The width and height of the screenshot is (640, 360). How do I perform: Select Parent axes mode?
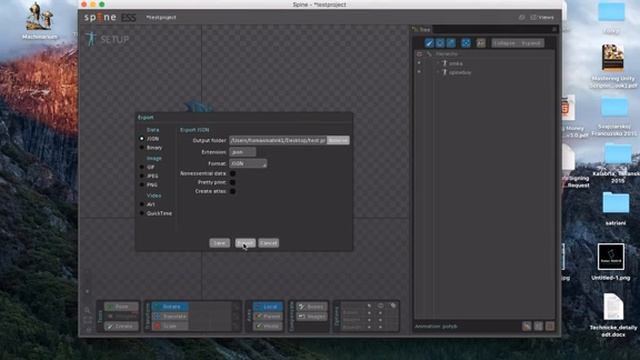tap(267, 316)
